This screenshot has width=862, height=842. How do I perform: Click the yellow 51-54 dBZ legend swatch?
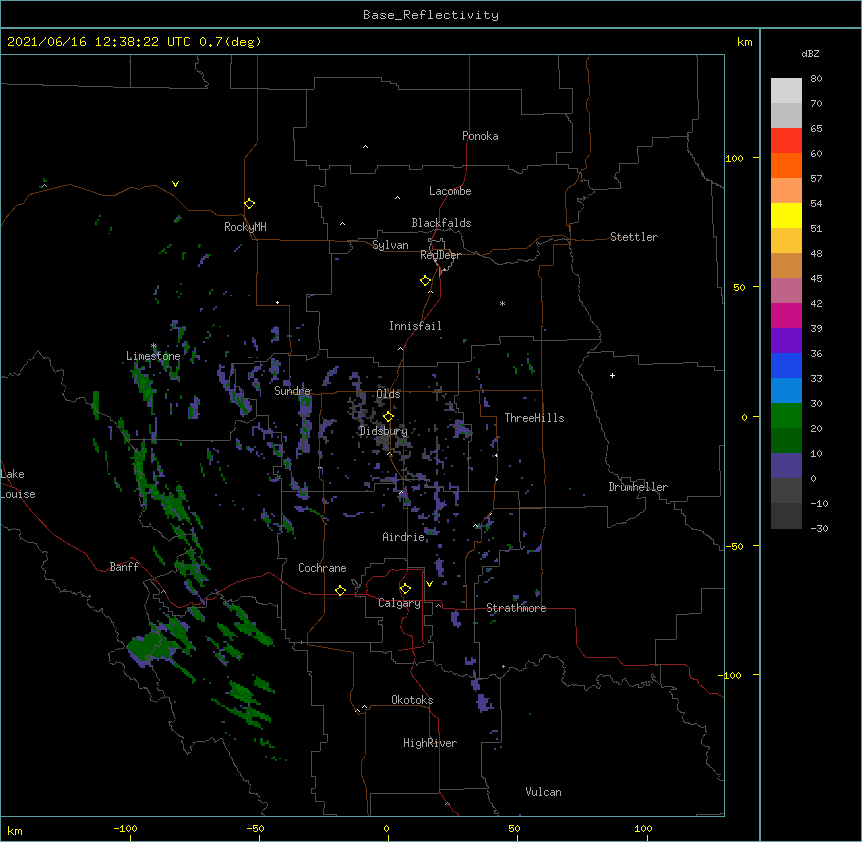click(786, 215)
